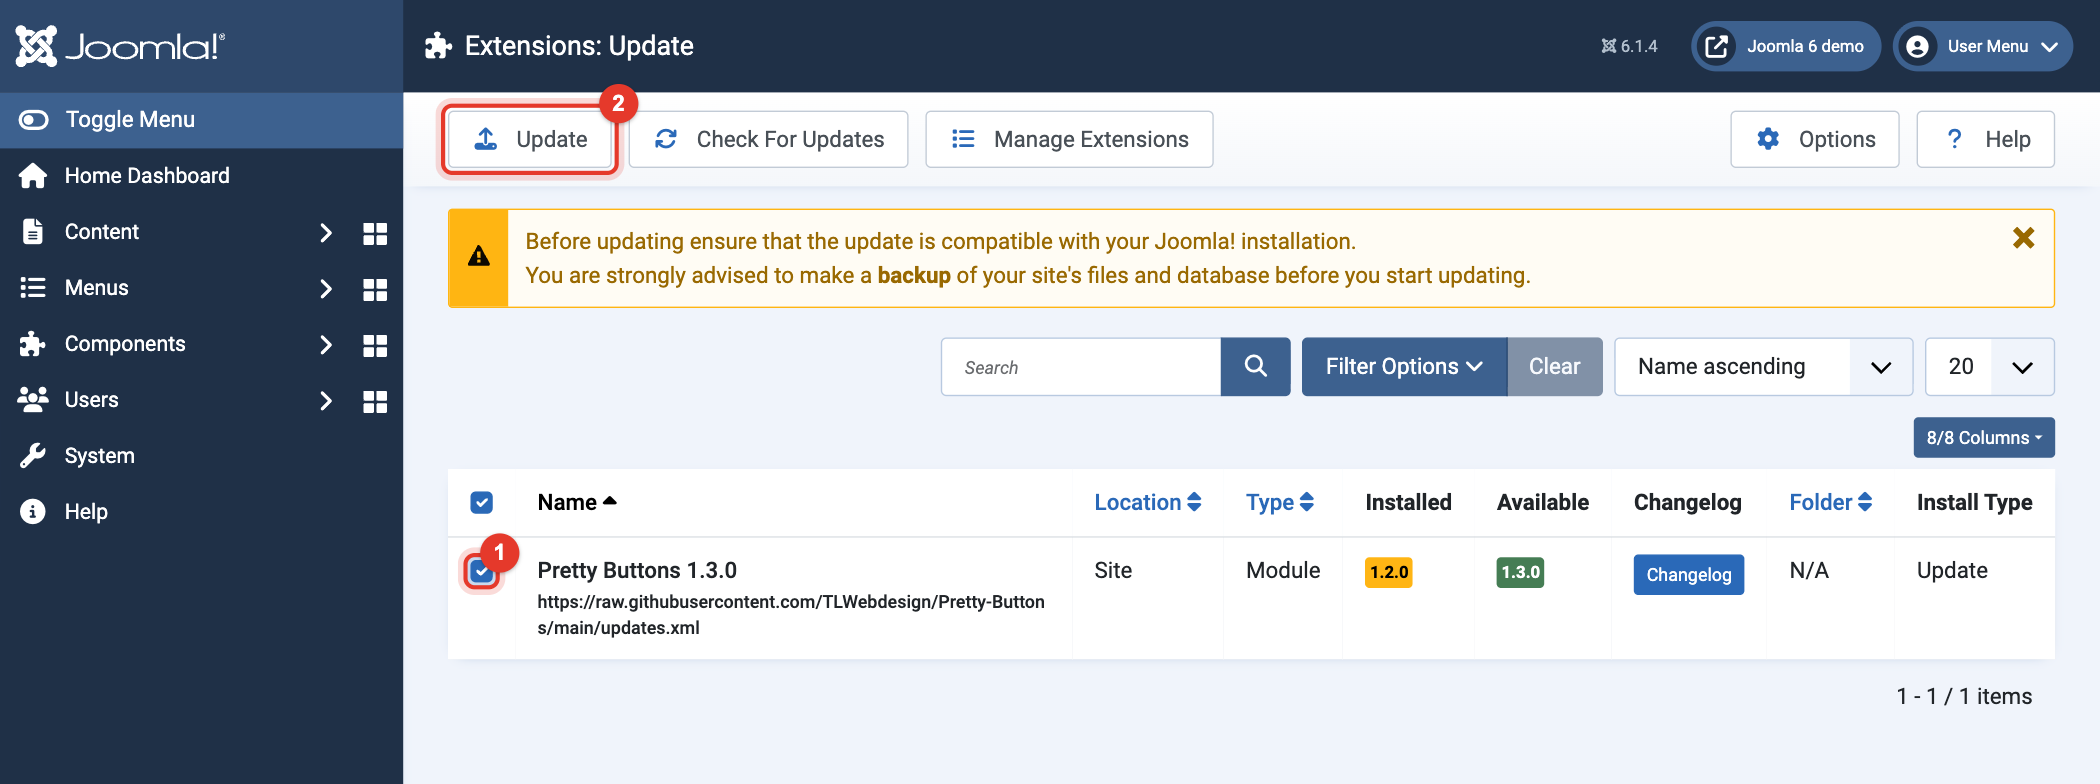Open the Joomla 6 demo site link

(x=1786, y=46)
